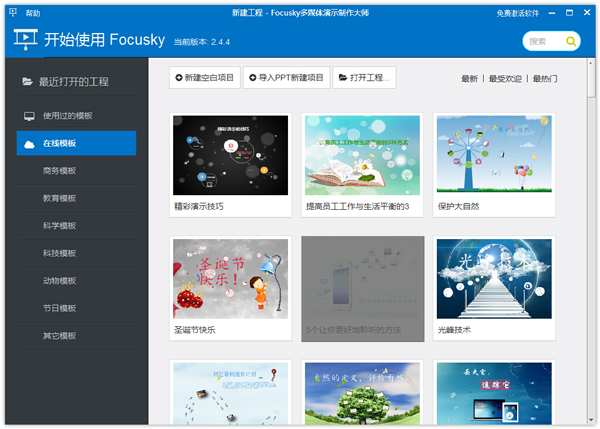Select 在线模板 in sidebar
600x429 pixels.
77,143
